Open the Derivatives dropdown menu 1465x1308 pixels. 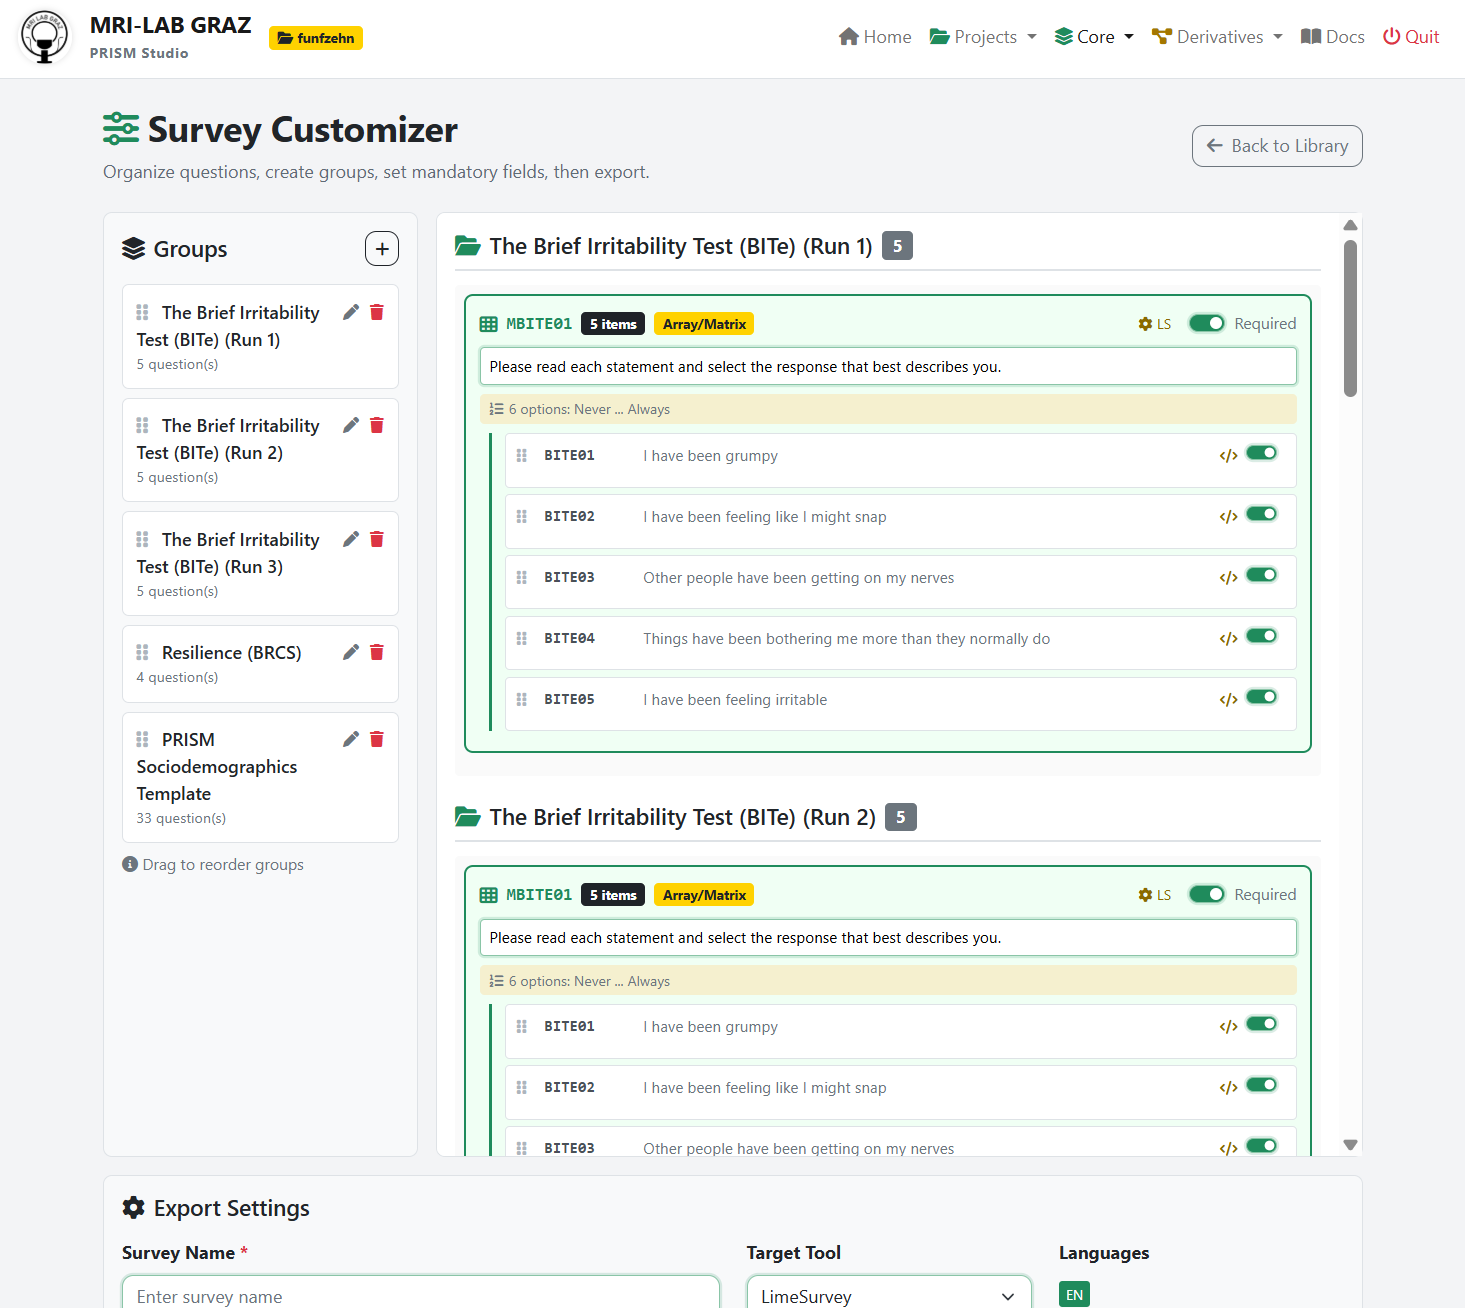point(1217,37)
